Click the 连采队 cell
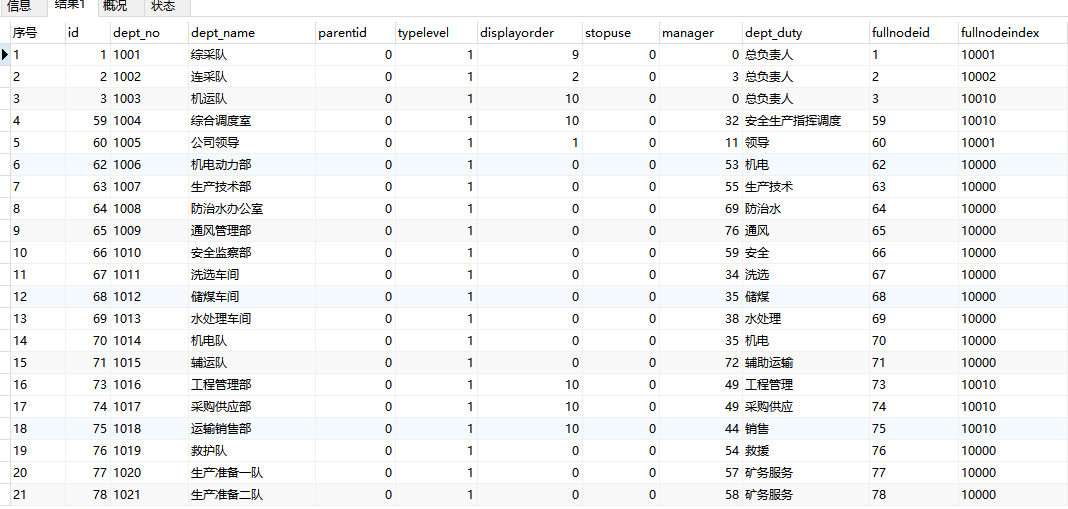 [x=252, y=77]
